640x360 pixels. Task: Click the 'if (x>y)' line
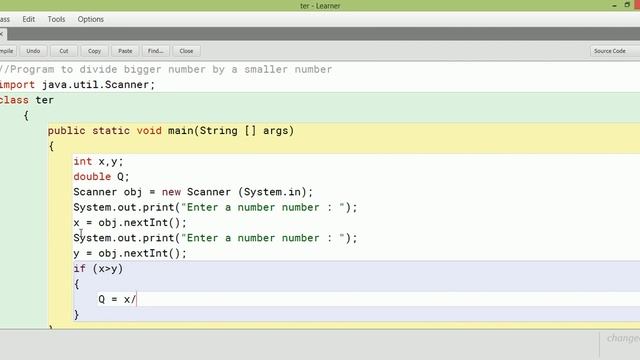pos(98,269)
